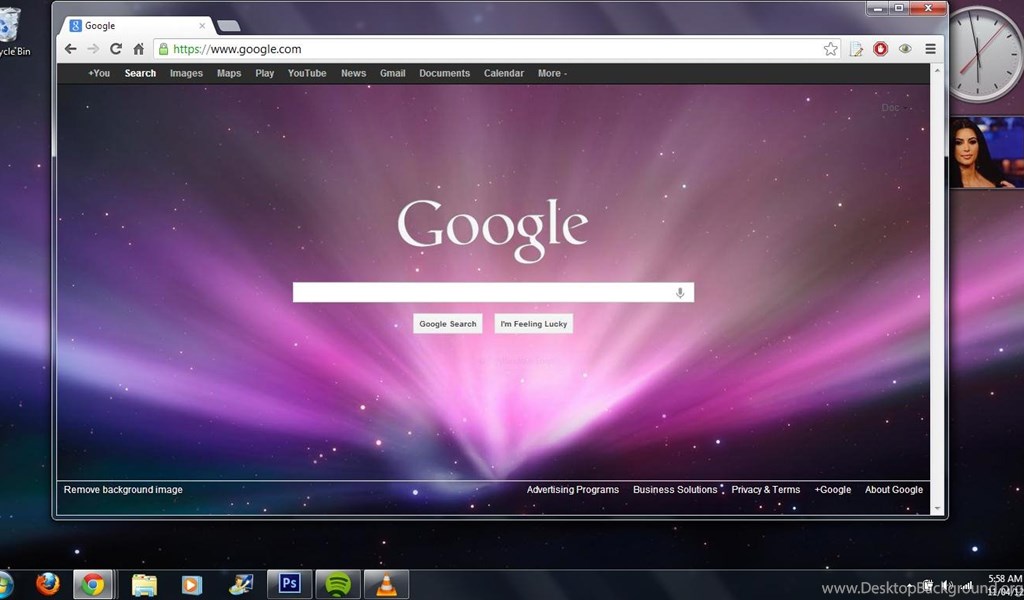Viewport: 1024px width, 600px height.
Task: Click the network signal icon in the system tray
Action: pos(967,586)
